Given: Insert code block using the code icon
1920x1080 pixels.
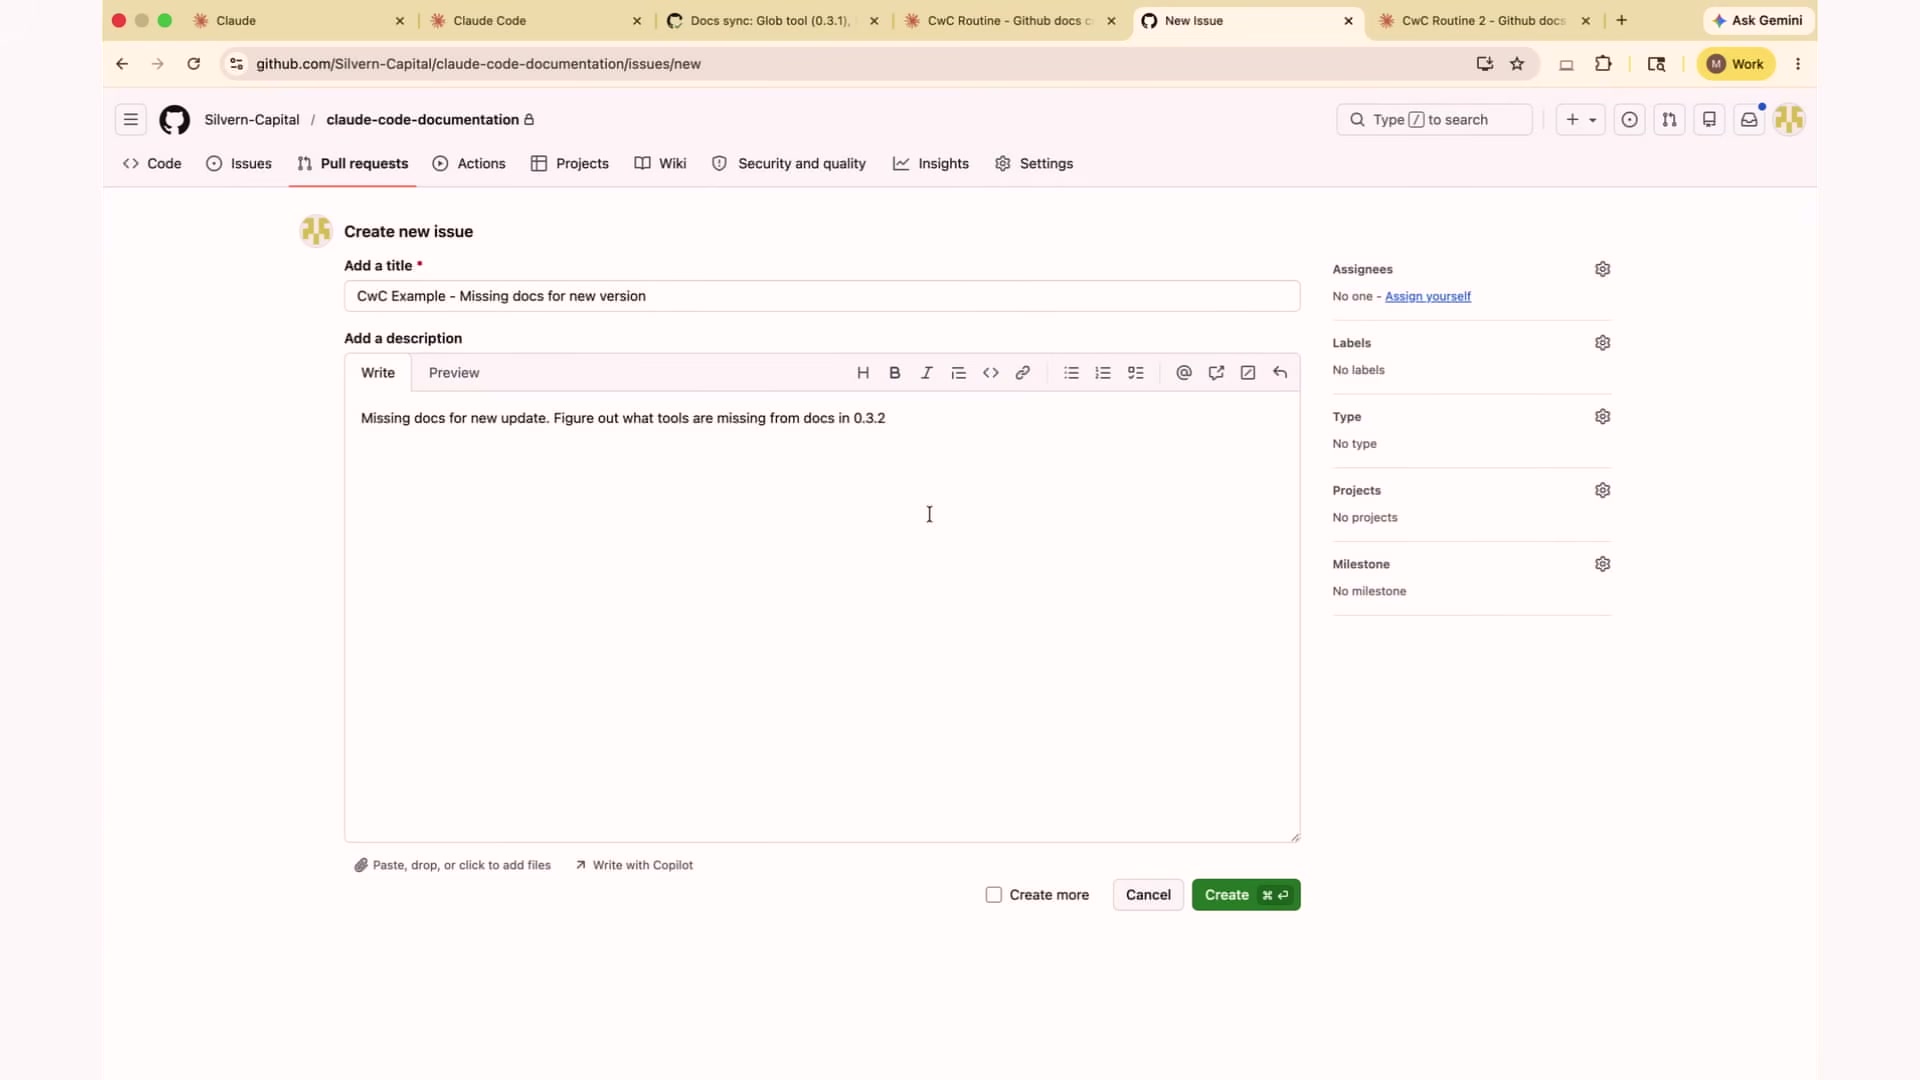Looking at the screenshot, I should coord(991,373).
